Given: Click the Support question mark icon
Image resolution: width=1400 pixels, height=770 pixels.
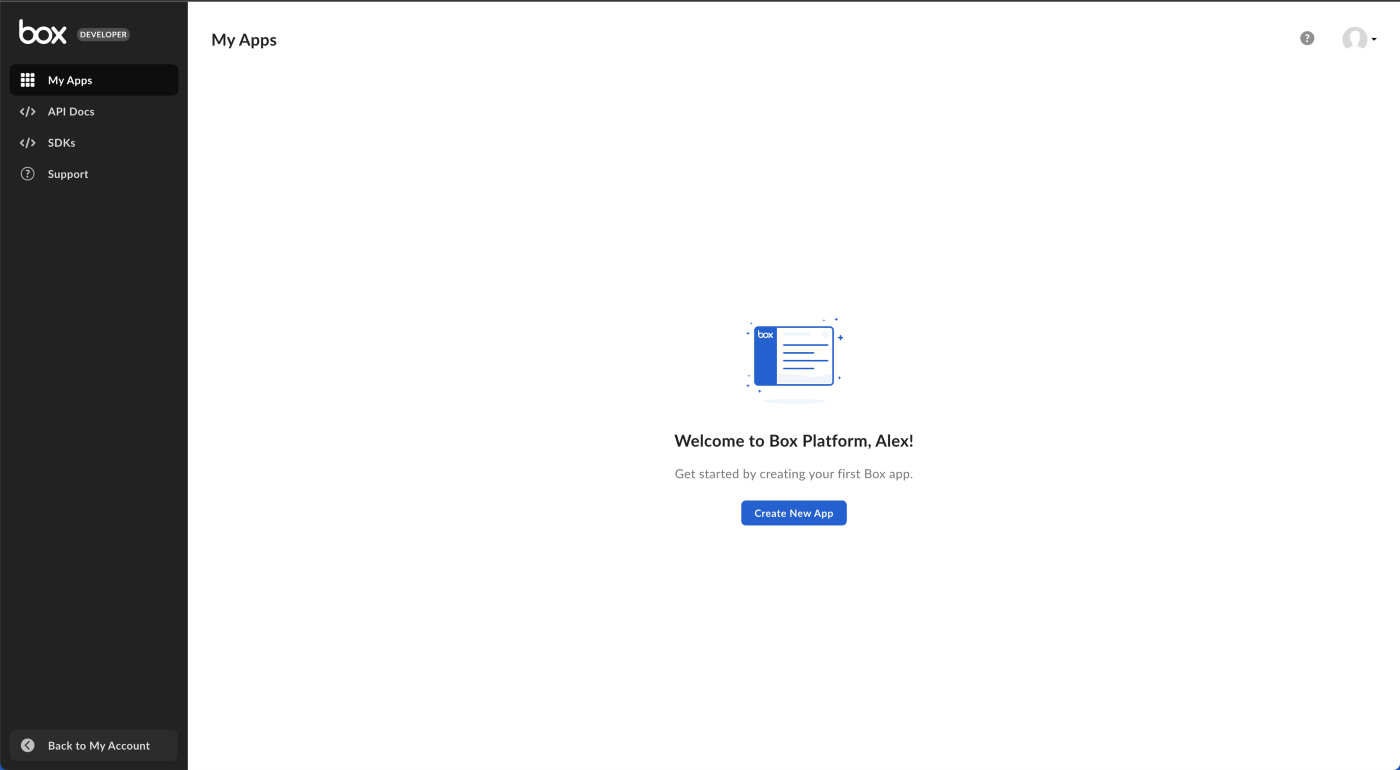Looking at the screenshot, I should click(28, 174).
